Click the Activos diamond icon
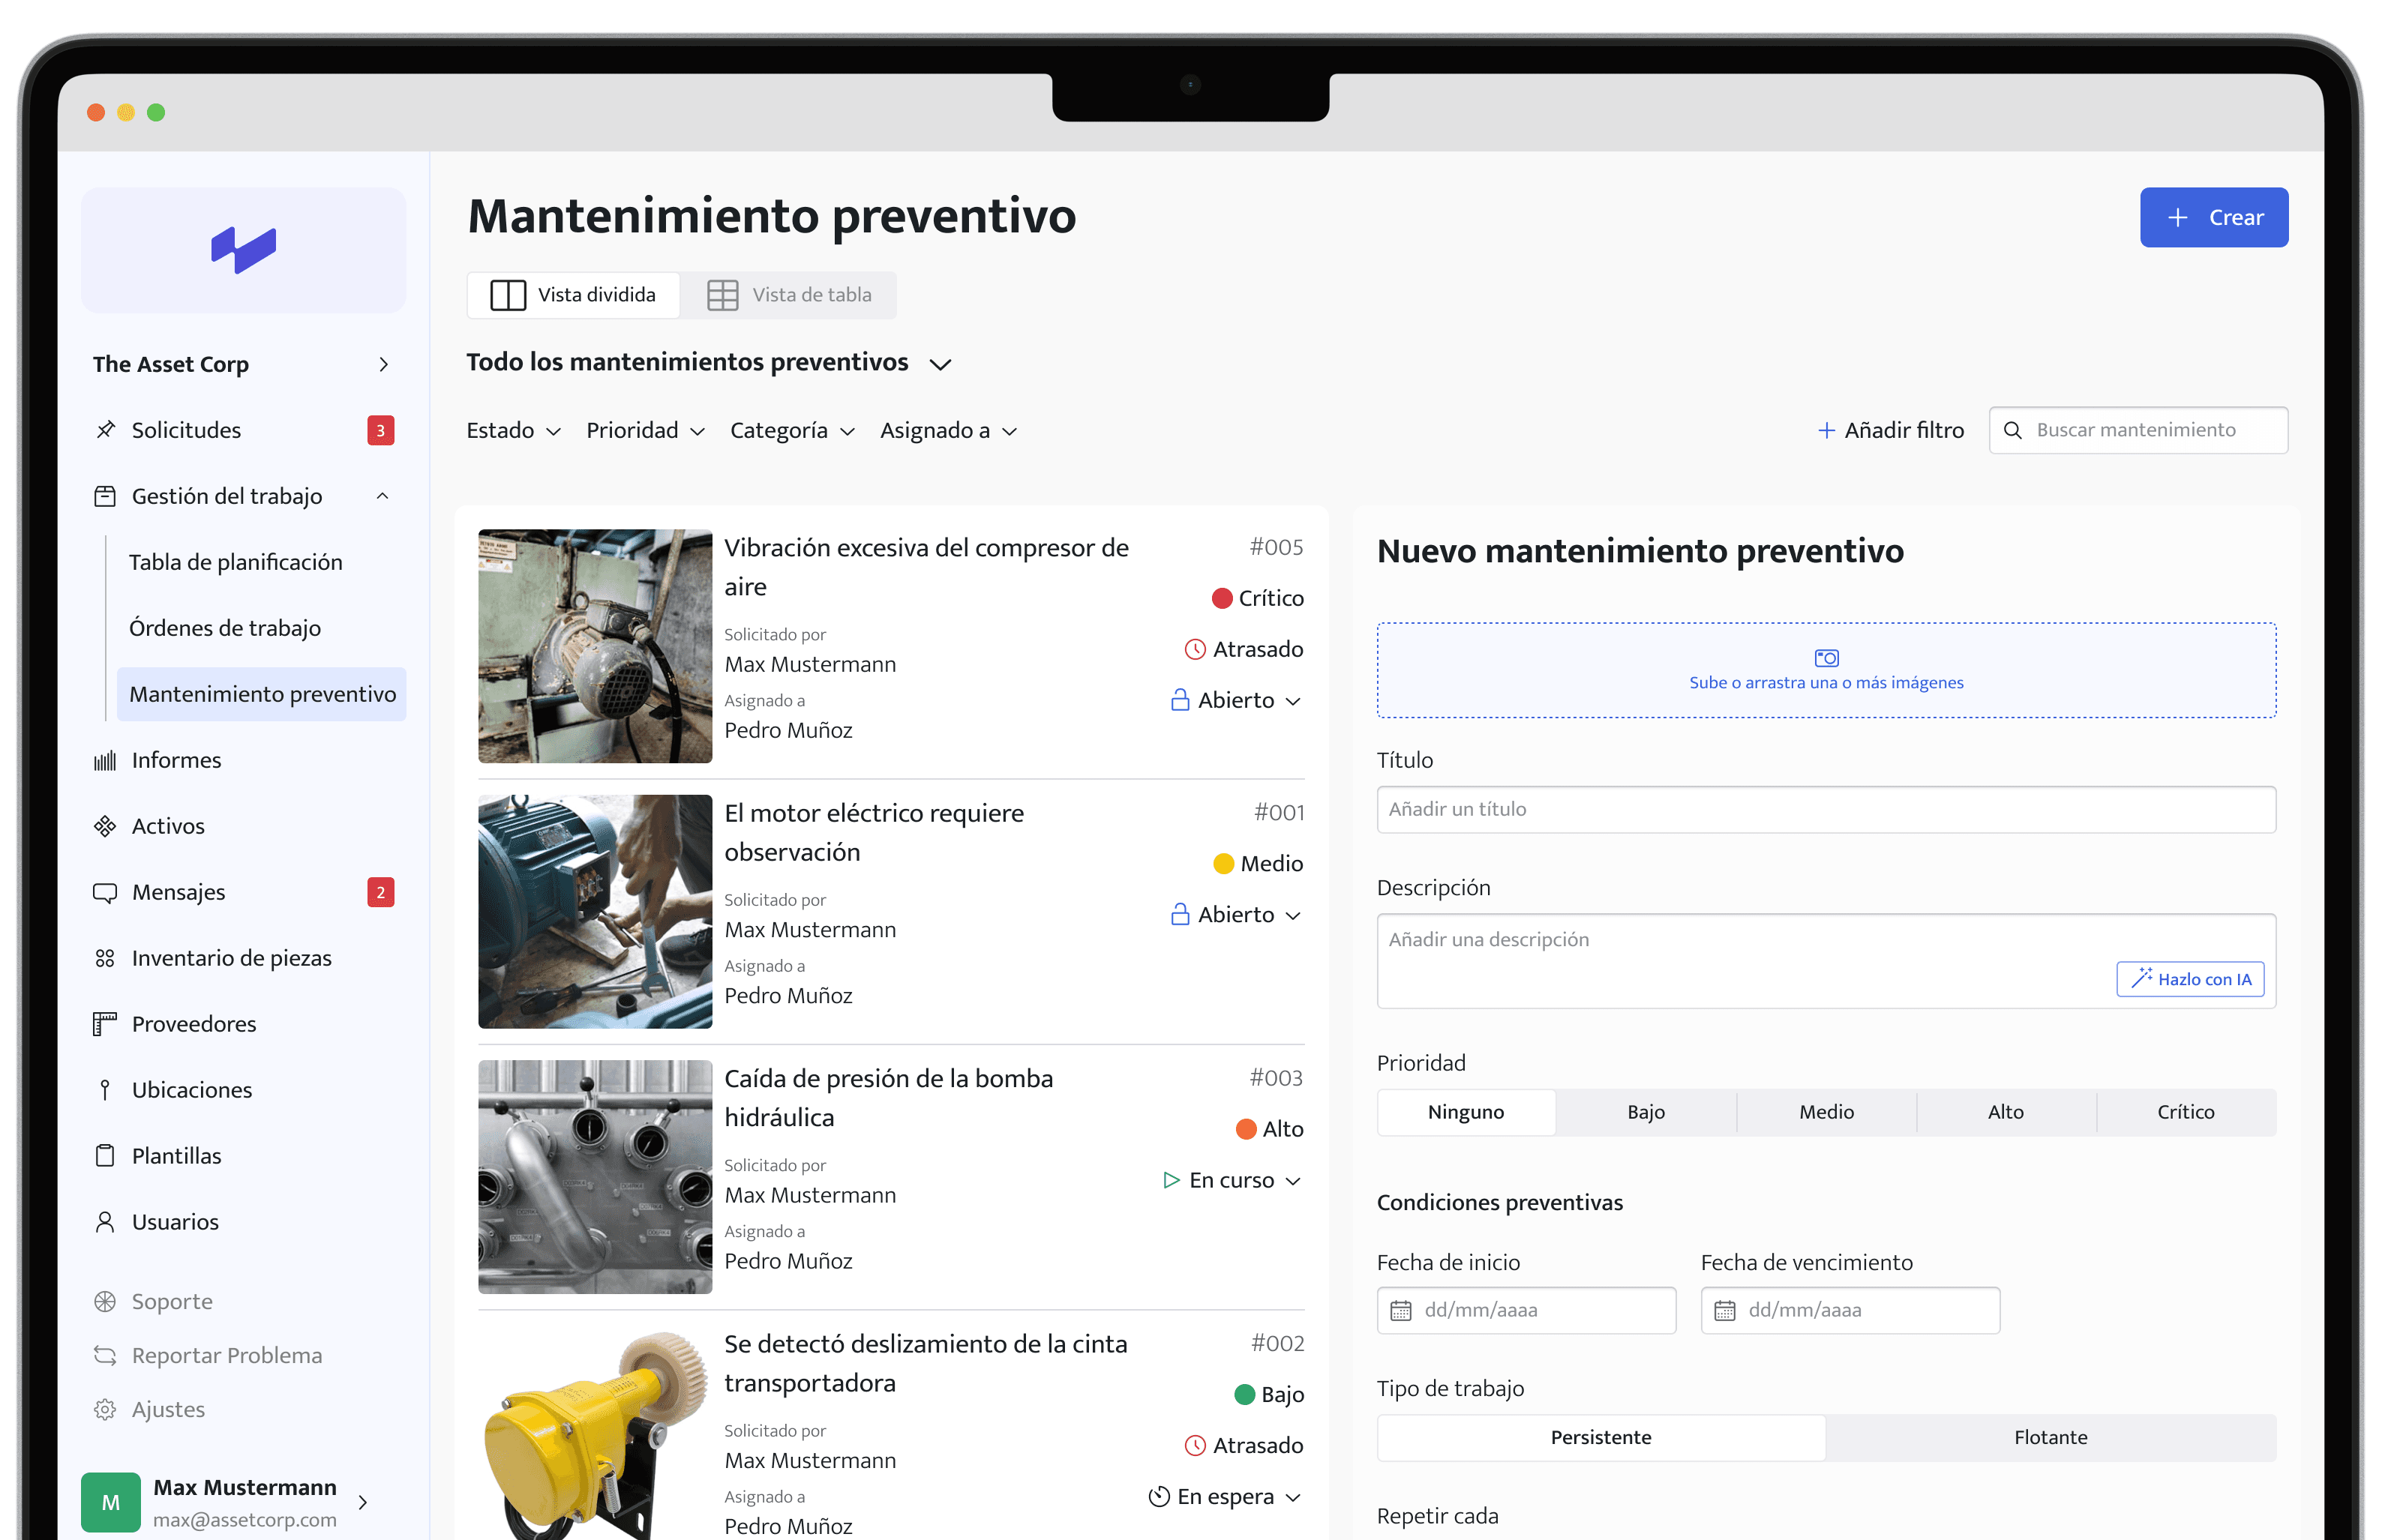Viewport: 2382px width, 1540px height. 105,826
